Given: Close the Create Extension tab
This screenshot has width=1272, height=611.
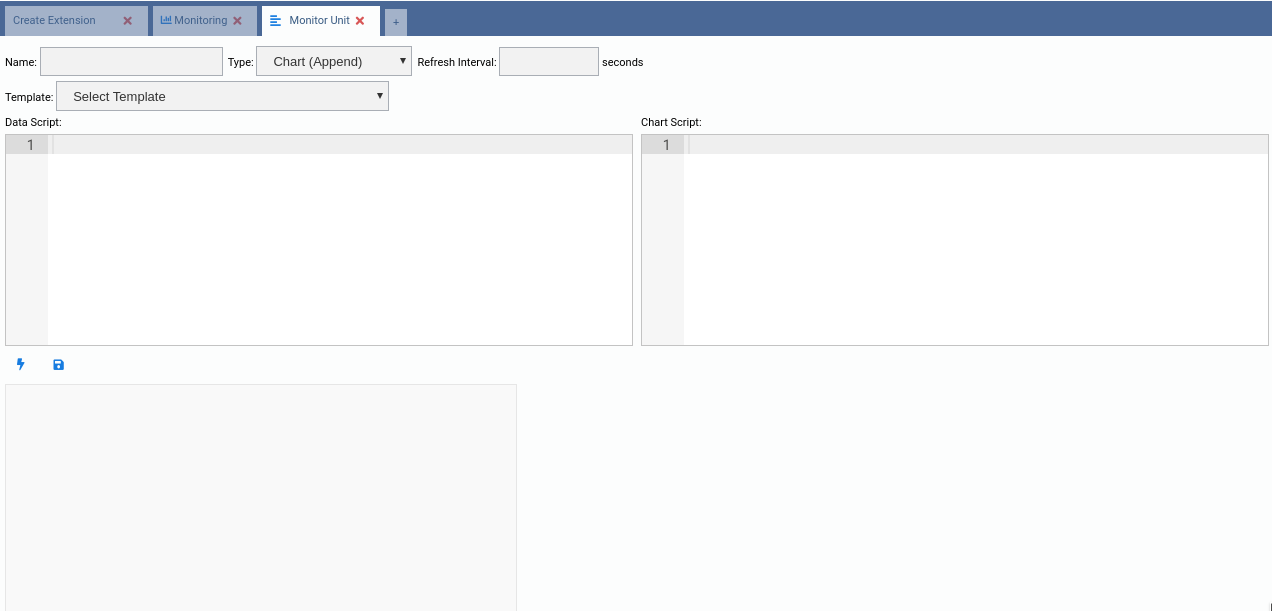Looking at the screenshot, I should point(127,21).
